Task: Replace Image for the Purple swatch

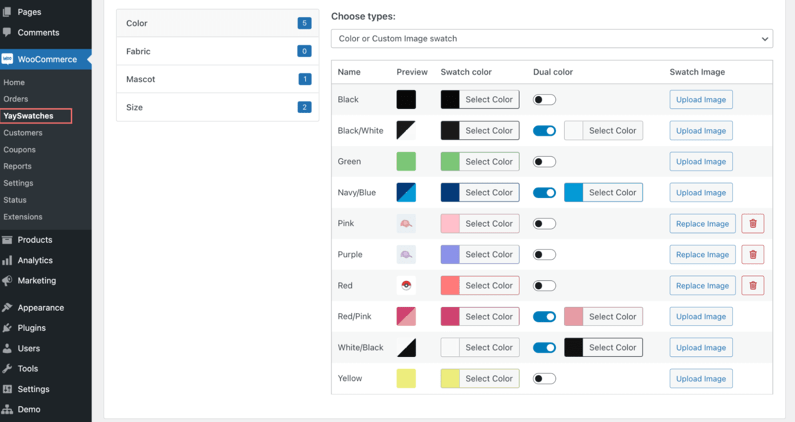Action: [702, 255]
